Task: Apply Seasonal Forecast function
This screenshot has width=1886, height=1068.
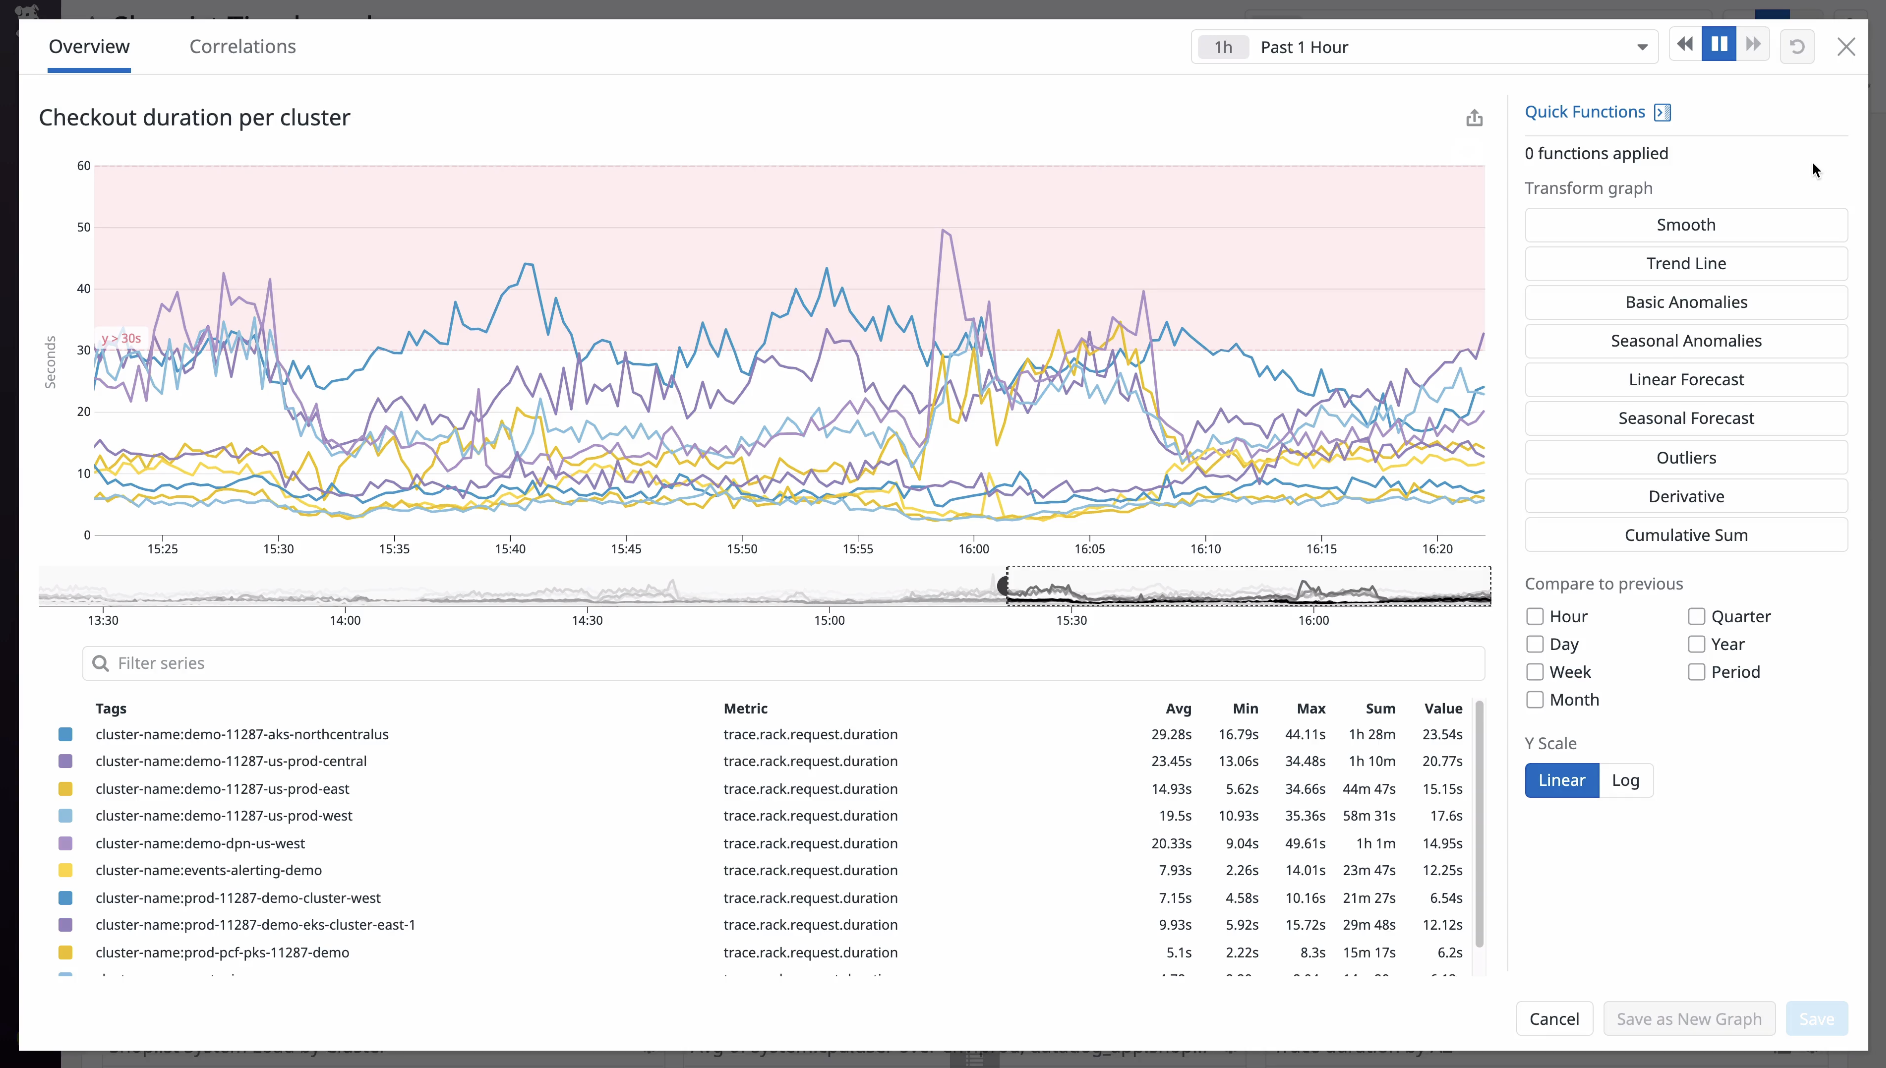Action: click(1686, 418)
